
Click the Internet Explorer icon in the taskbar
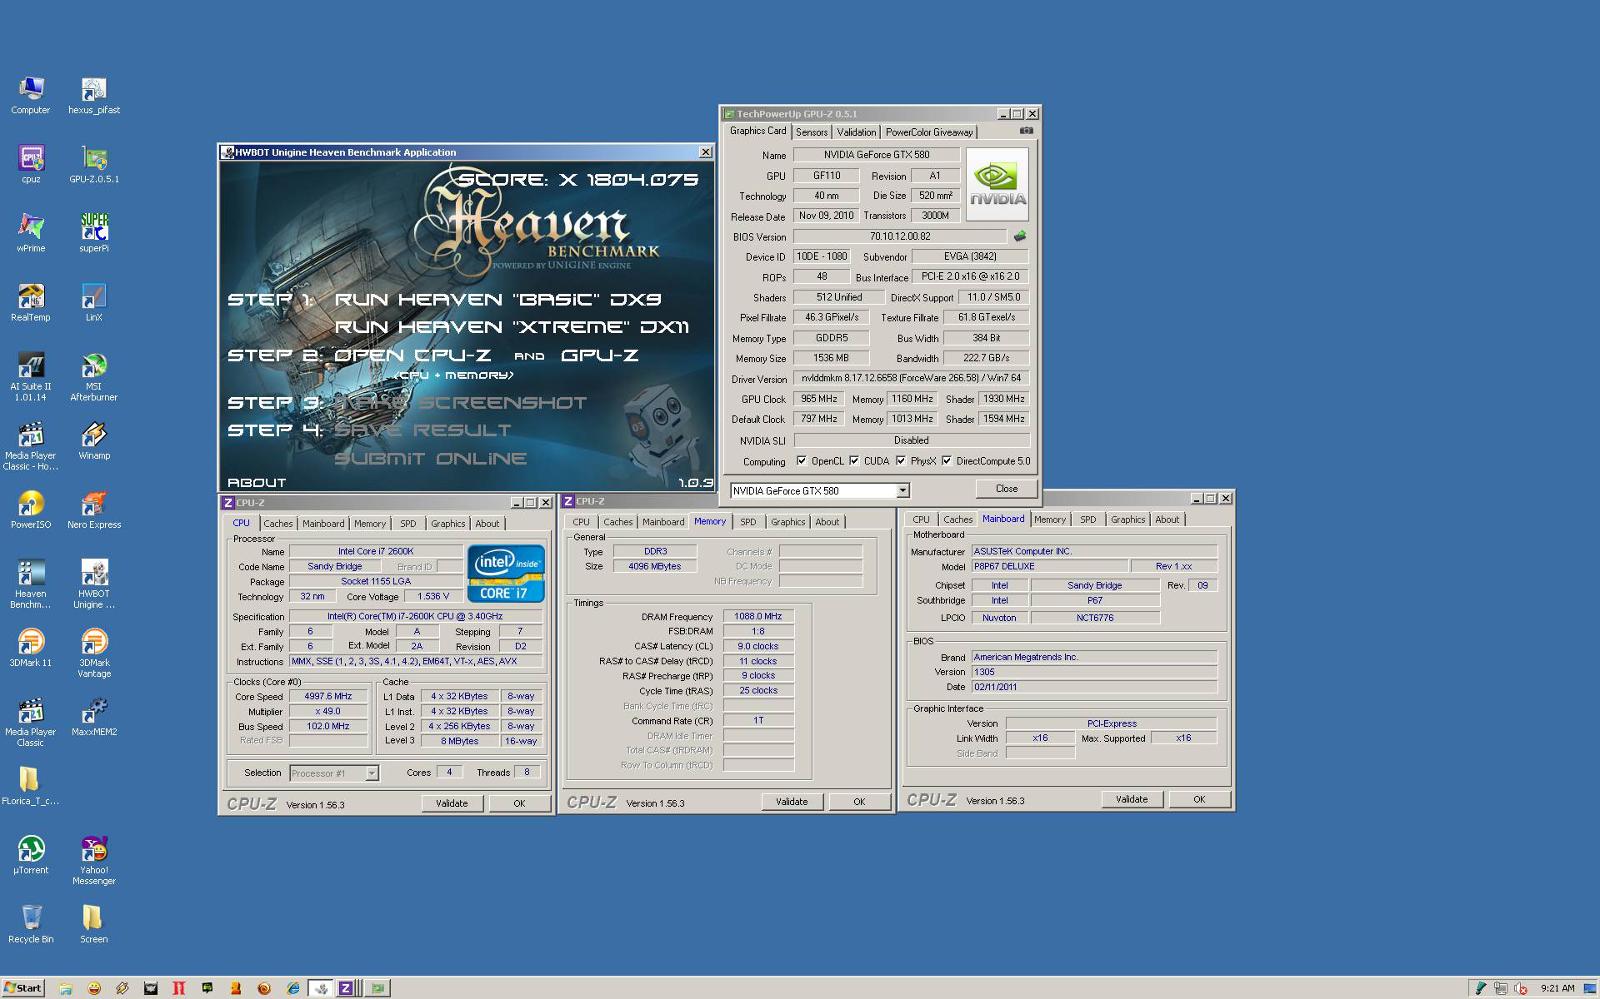tap(293, 988)
